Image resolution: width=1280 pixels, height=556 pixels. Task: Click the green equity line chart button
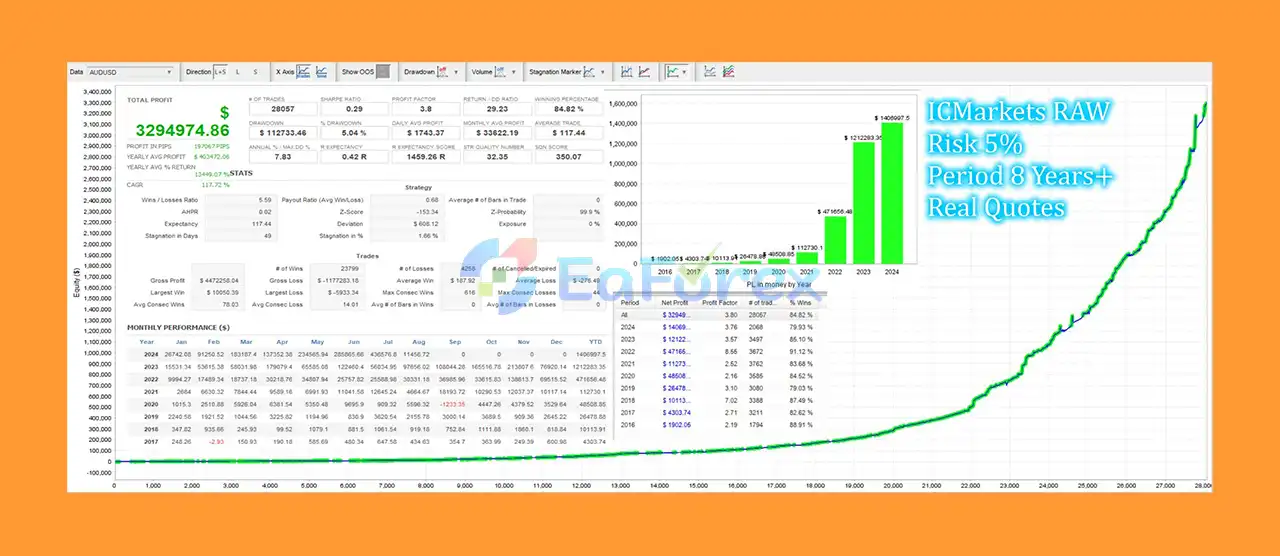673,72
